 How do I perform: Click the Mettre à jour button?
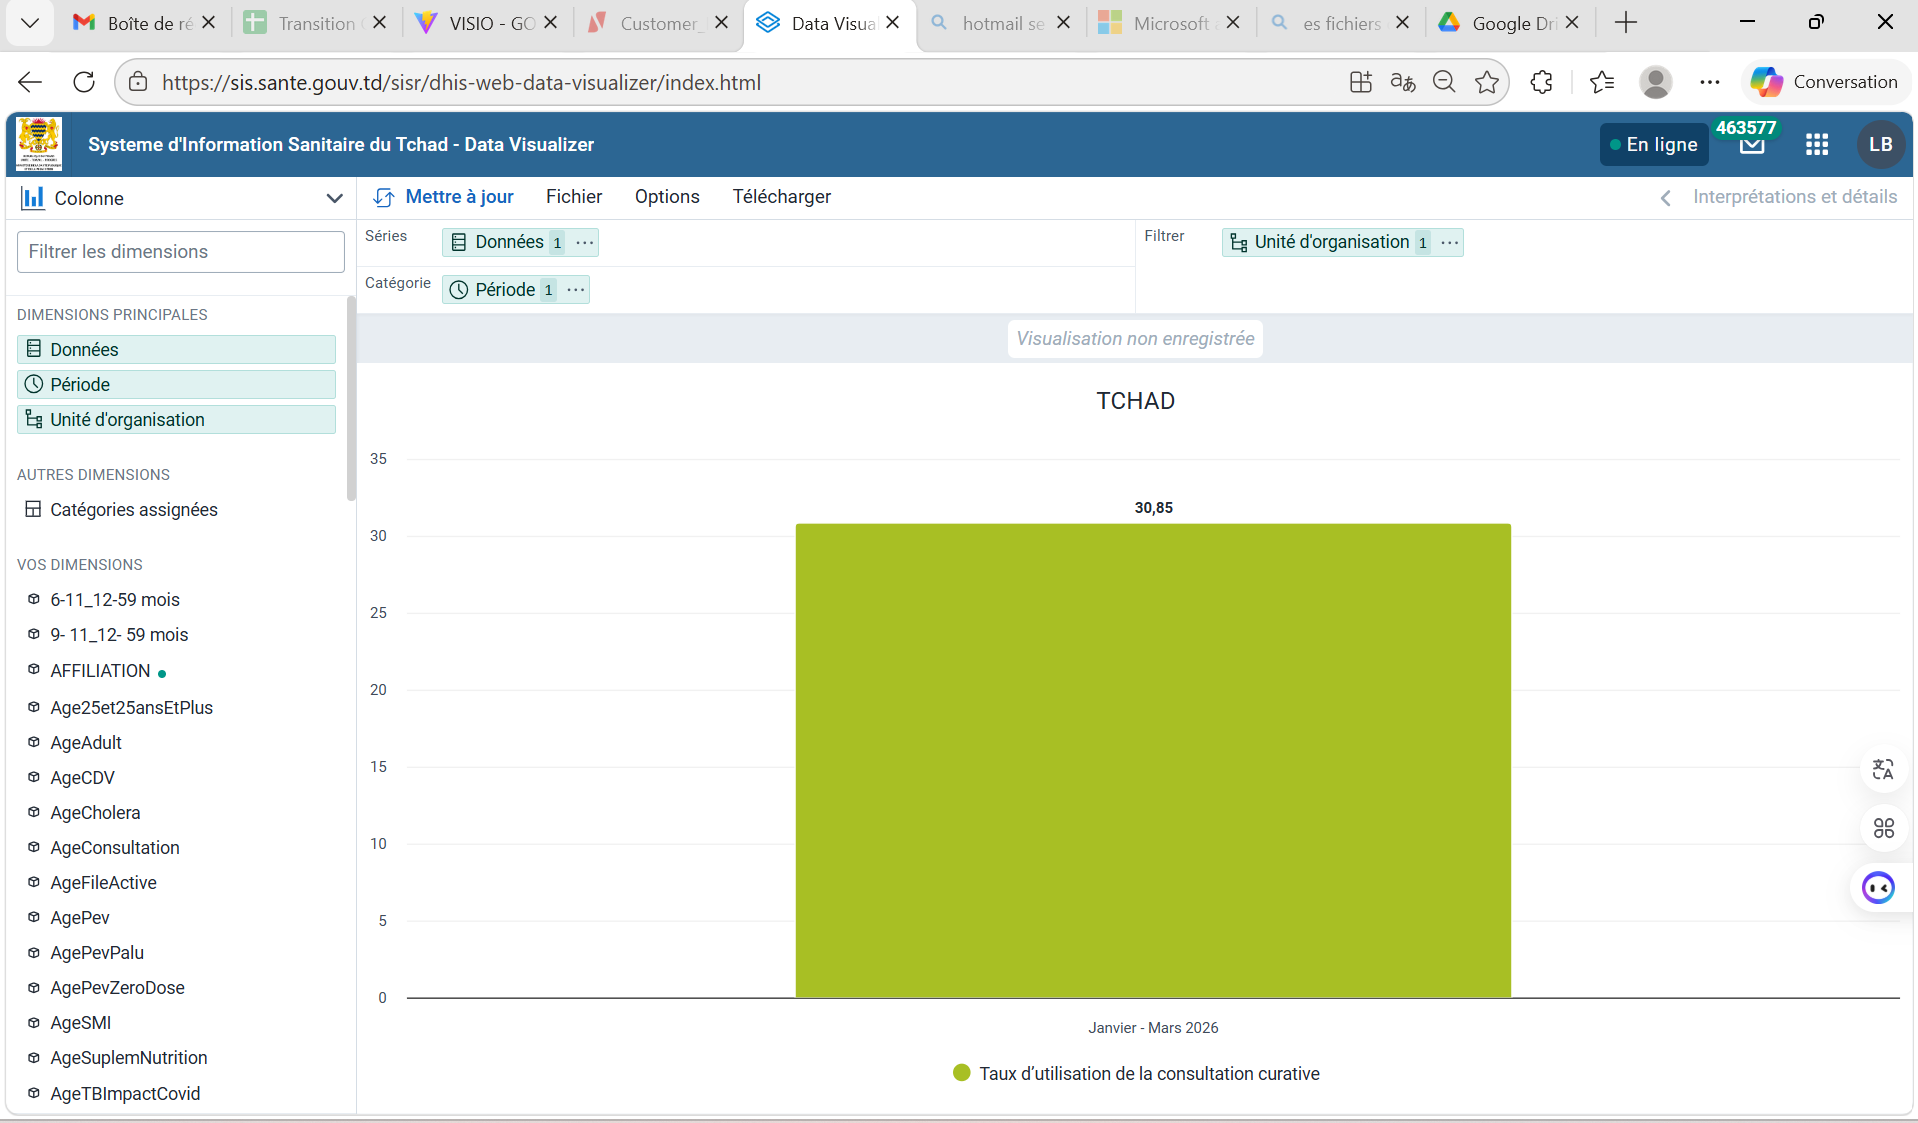(x=444, y=197)
